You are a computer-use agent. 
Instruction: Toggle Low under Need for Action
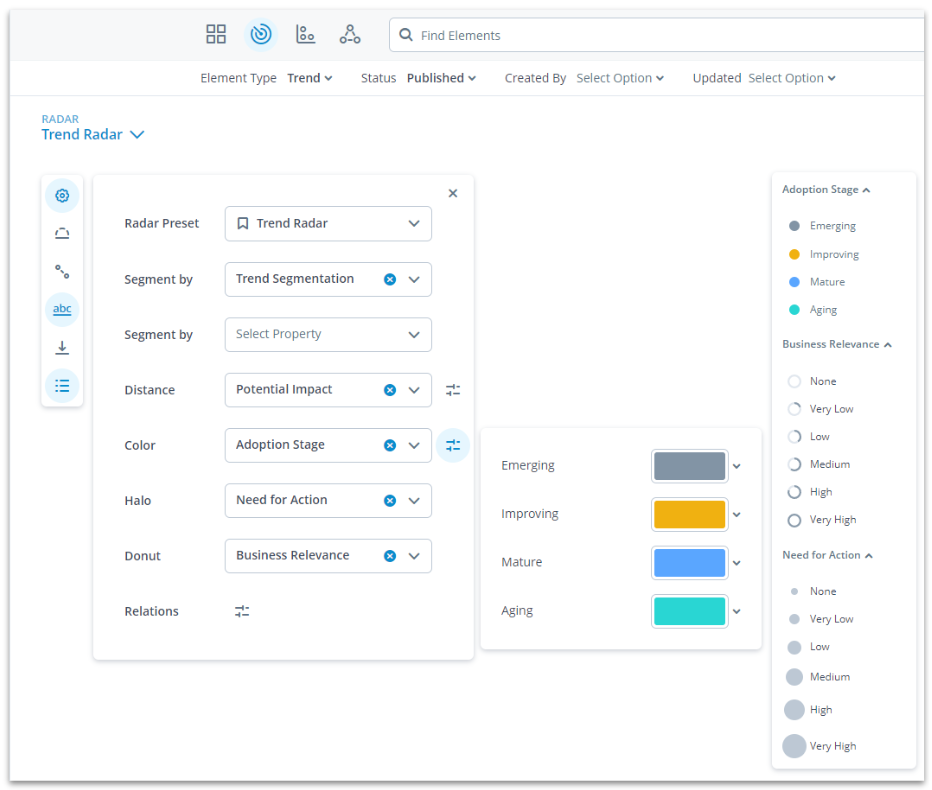808,647
